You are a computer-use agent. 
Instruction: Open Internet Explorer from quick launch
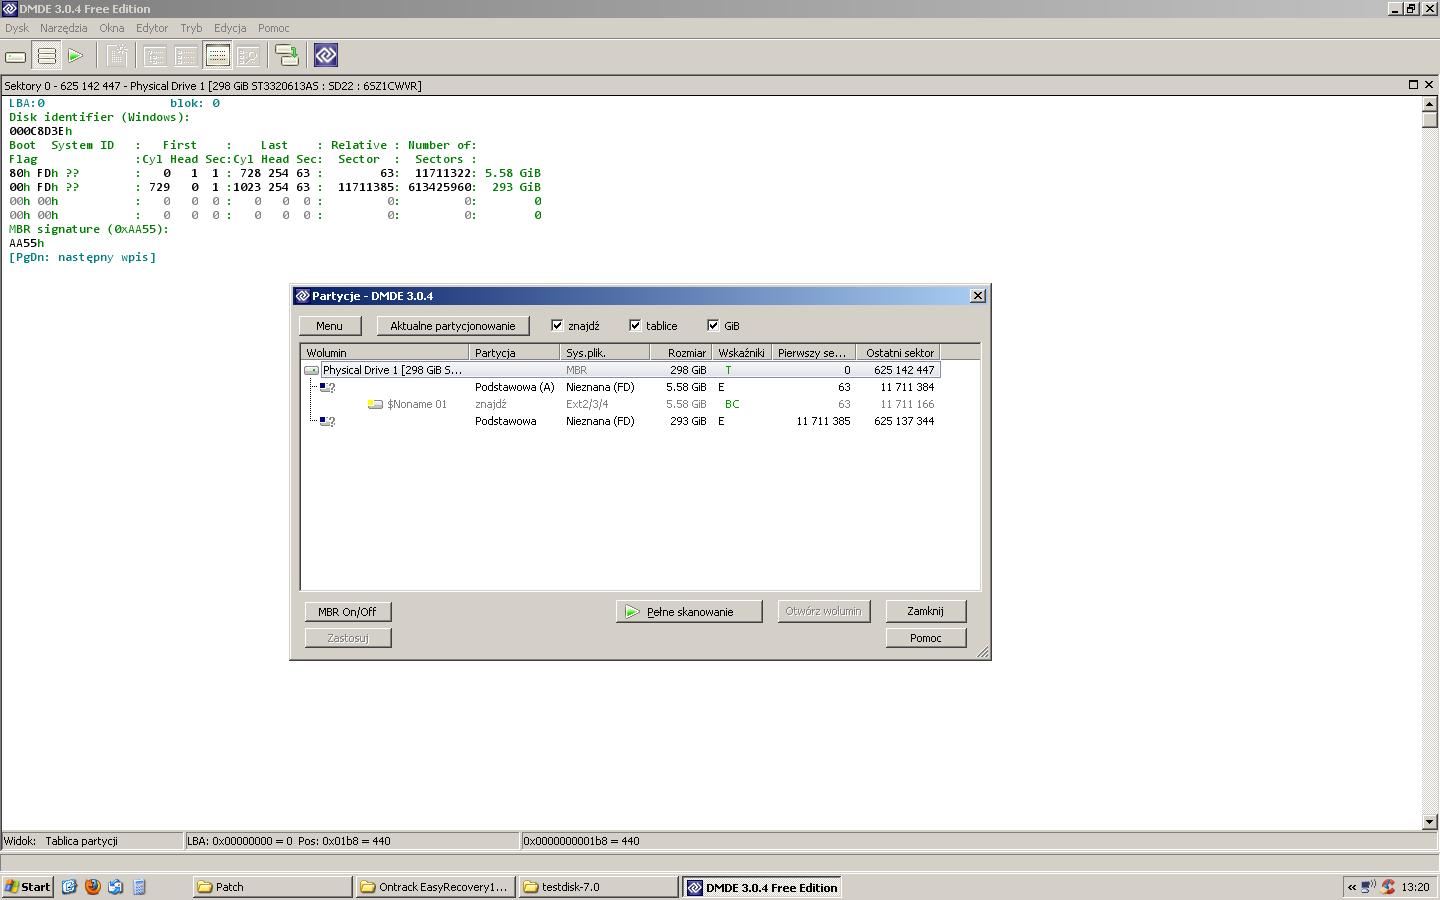coord(69,887)
